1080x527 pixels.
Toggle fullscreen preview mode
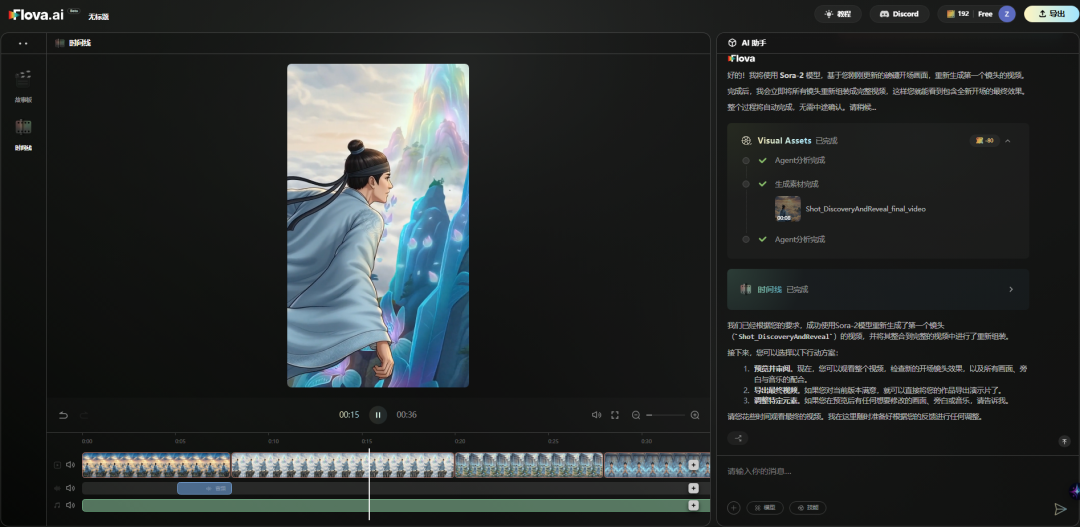click(615, 415)
